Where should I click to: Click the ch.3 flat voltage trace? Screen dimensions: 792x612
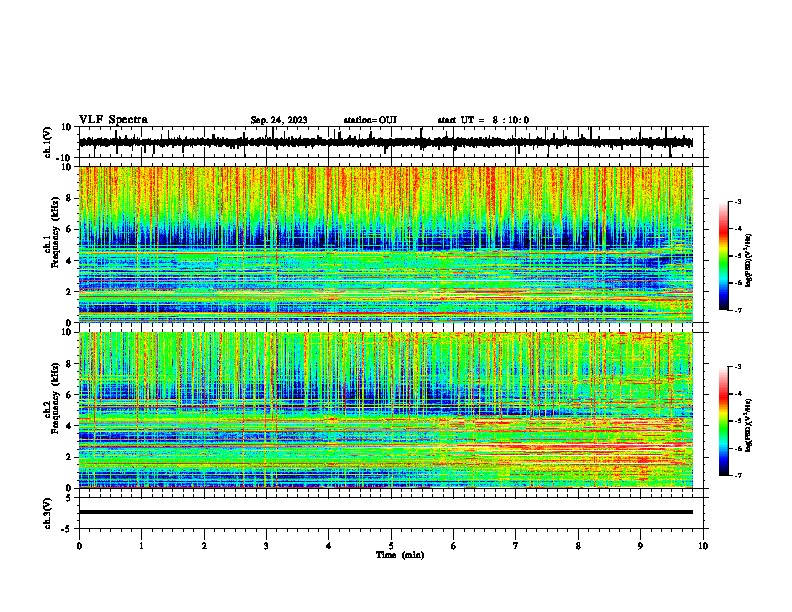pyautogui.click(x=386, y=512)
